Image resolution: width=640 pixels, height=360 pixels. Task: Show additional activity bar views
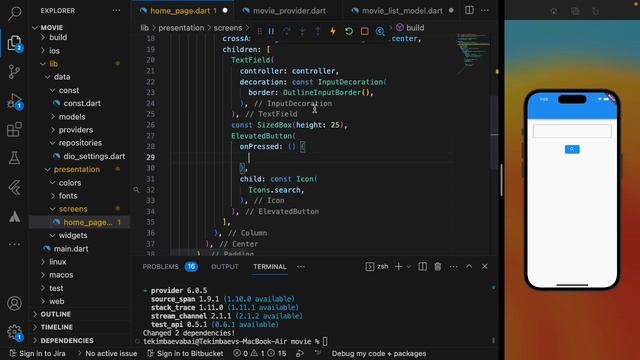pos(14,244)
